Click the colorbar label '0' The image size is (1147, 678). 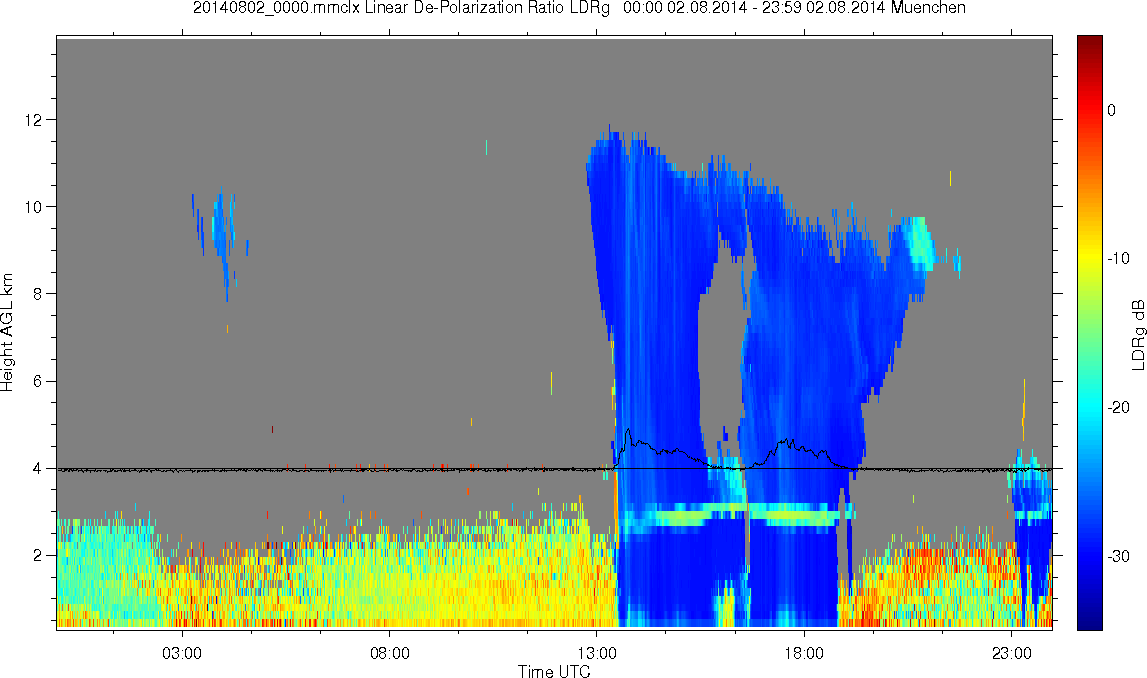pyautogui.click(x=1112, y=110)
